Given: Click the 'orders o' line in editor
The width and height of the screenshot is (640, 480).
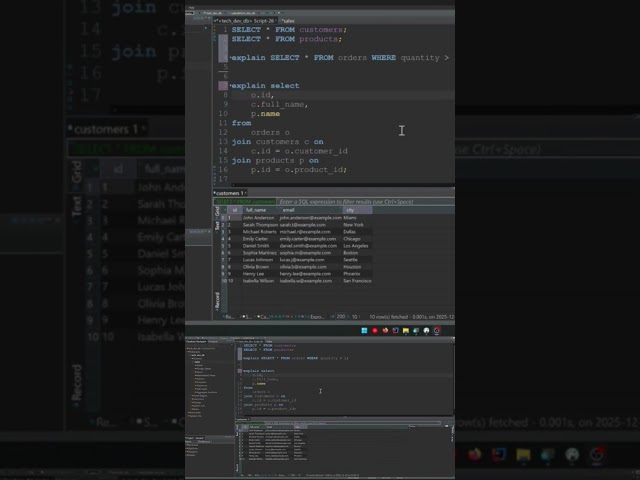Looking at the screenshot, I should point(270,133).
